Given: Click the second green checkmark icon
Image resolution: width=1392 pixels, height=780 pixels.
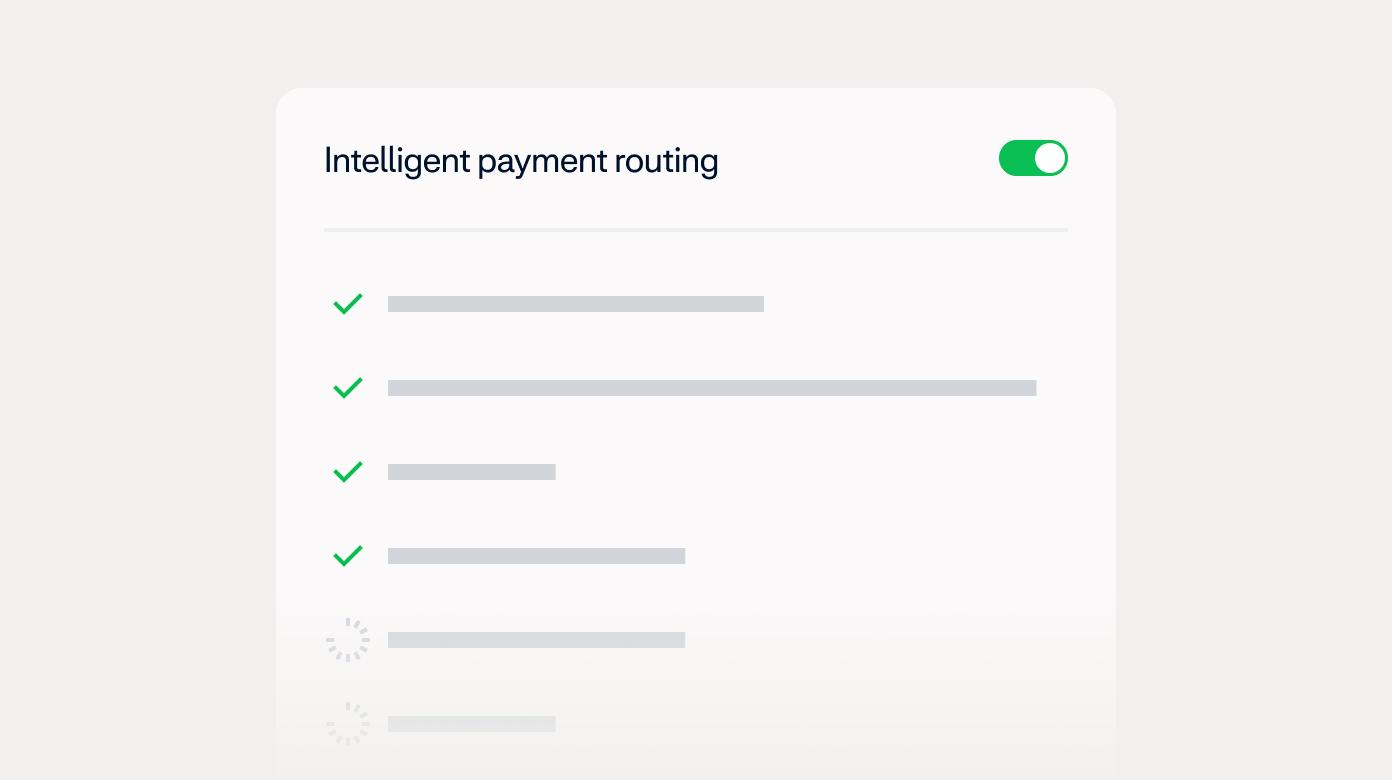Looking at the screenshot, I should coord(348,388).
